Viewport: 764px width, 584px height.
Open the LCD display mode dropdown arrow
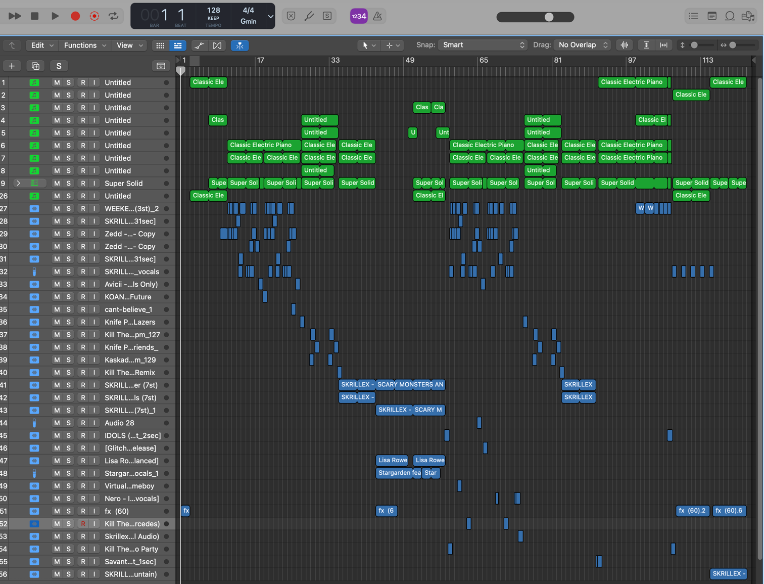pos(270,16)
